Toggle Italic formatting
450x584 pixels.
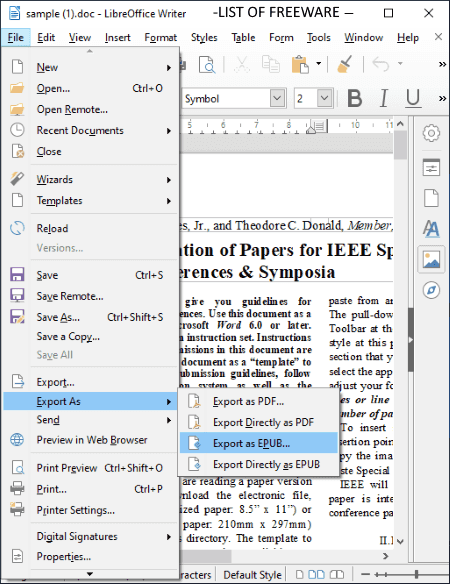(x=384, y=98)
